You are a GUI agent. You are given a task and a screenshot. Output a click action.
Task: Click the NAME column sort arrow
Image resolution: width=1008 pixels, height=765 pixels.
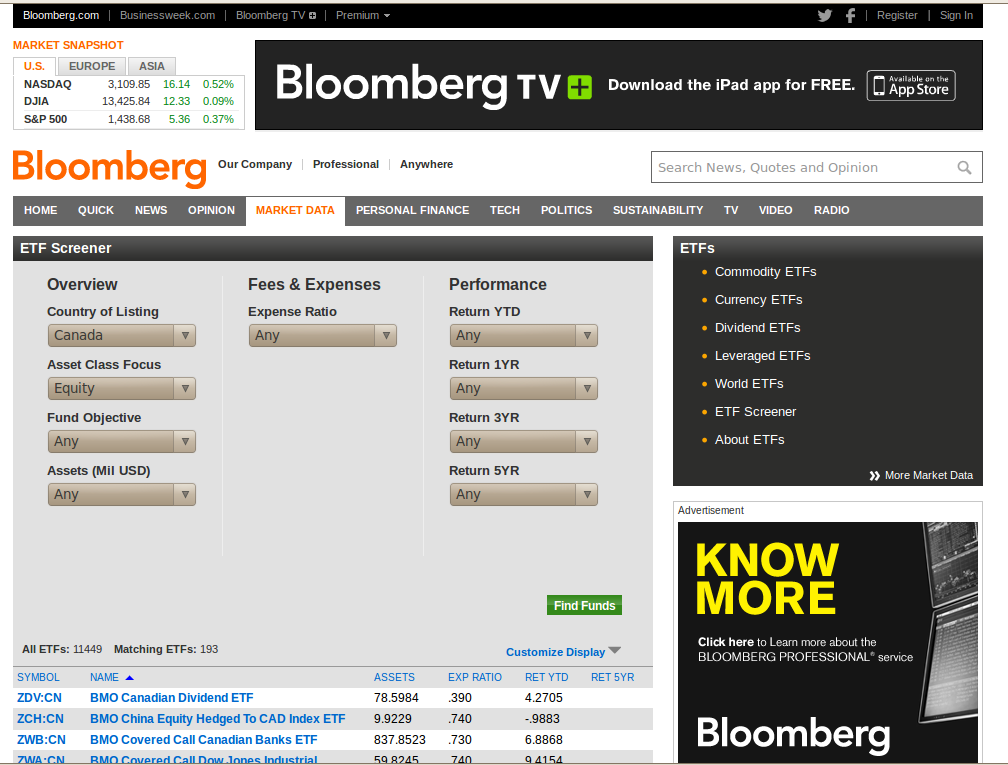[129, 678]
